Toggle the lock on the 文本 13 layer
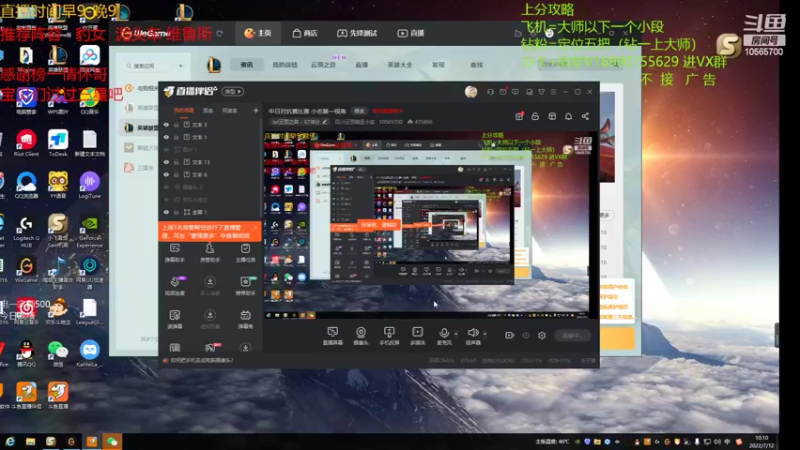Viewport: 800px width, 450px height. point(177,162)
